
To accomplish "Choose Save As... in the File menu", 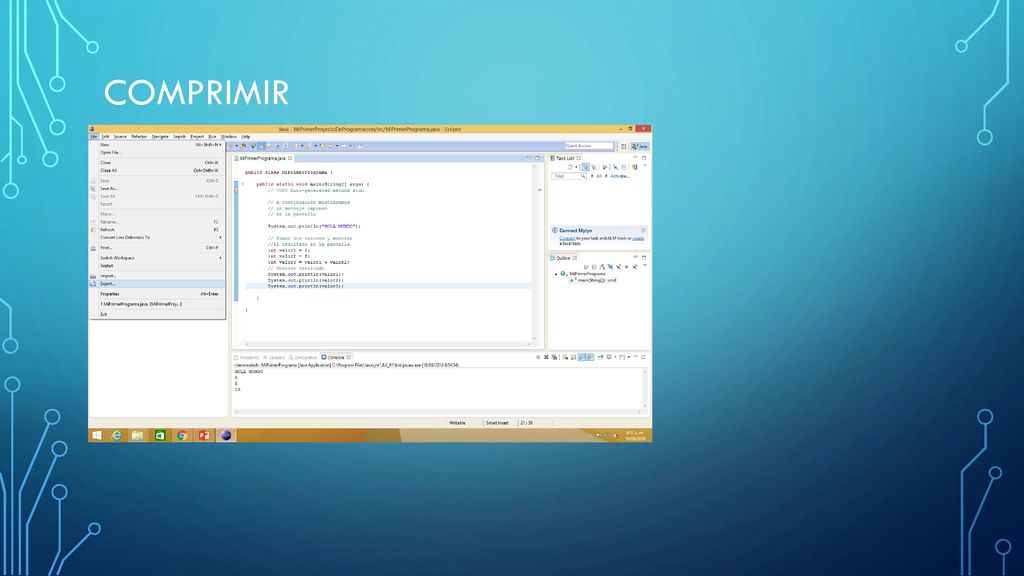I will [x=157, y=188].
